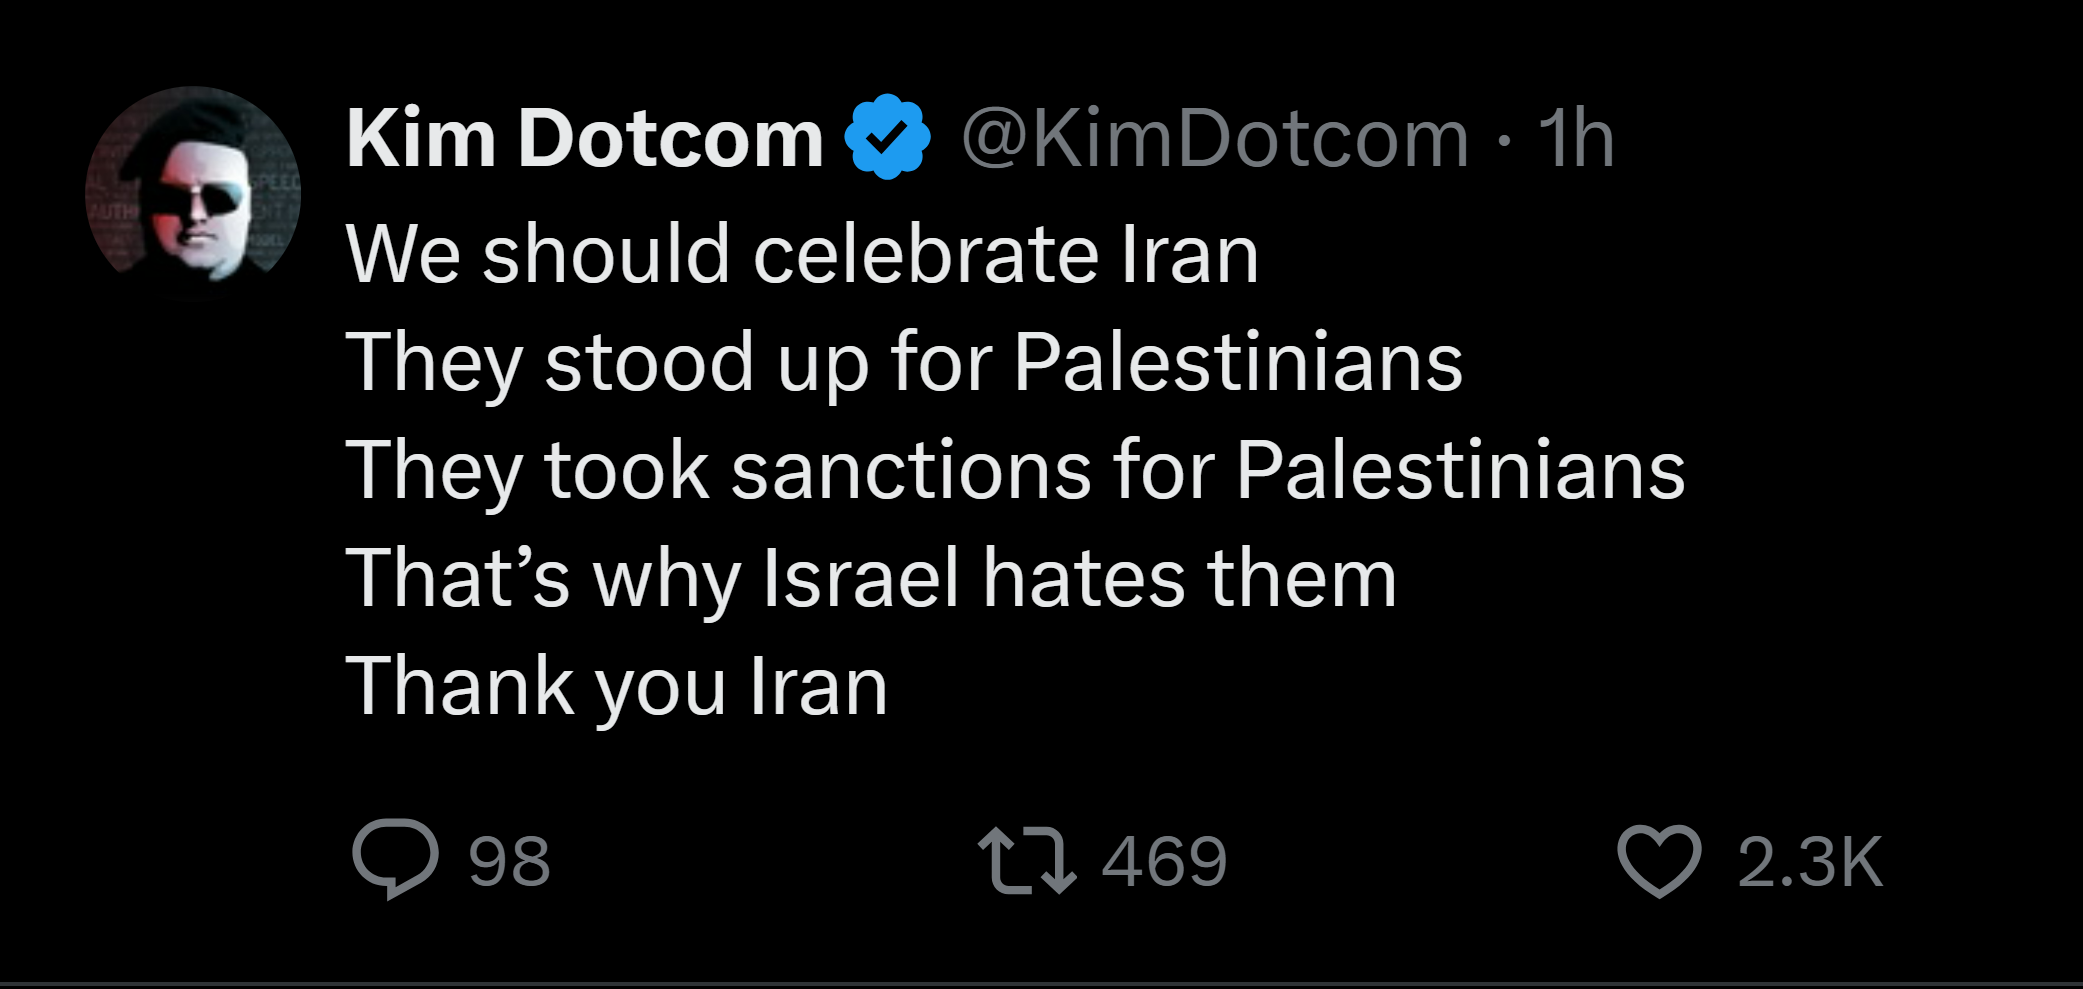
Task: Click "That's why Israel hates them" line
Action: point(870,578)
